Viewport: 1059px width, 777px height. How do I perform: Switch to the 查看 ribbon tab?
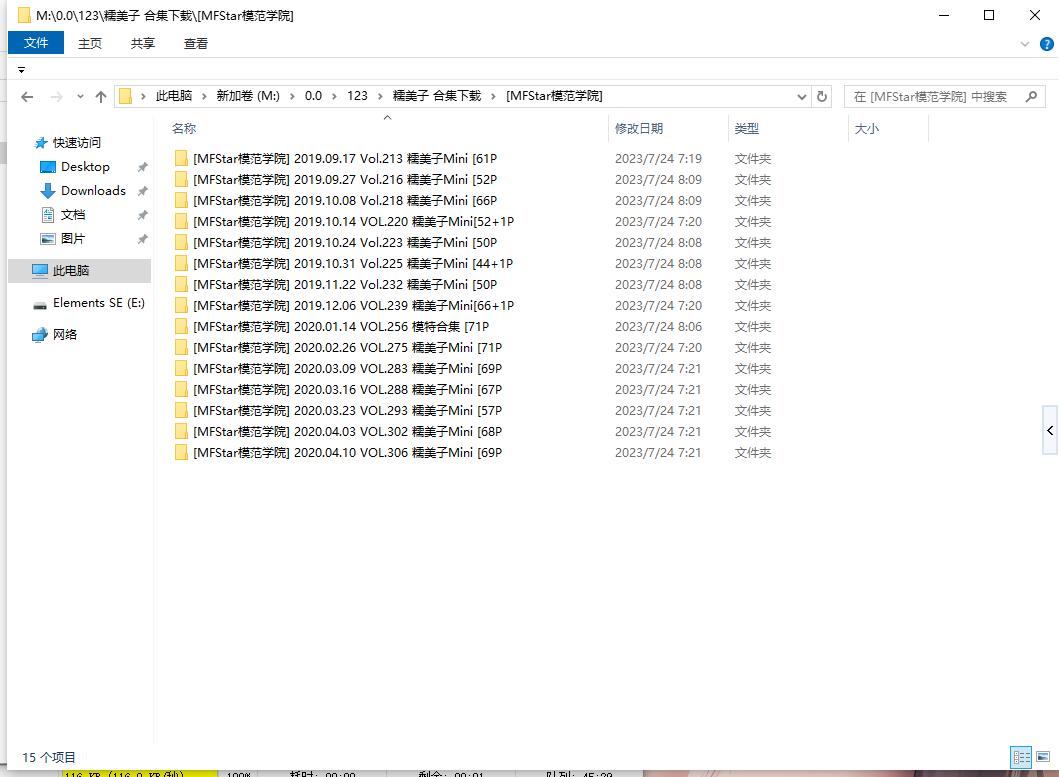pyautogui.click(x=196, y=43)
